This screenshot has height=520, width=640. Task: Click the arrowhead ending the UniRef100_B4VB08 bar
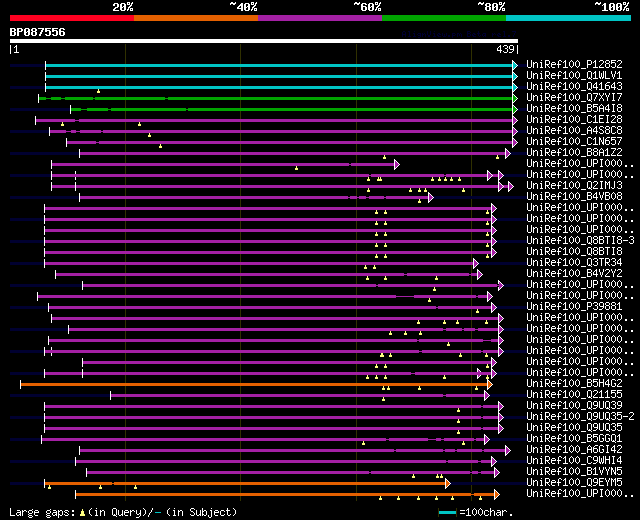[431, 198]
